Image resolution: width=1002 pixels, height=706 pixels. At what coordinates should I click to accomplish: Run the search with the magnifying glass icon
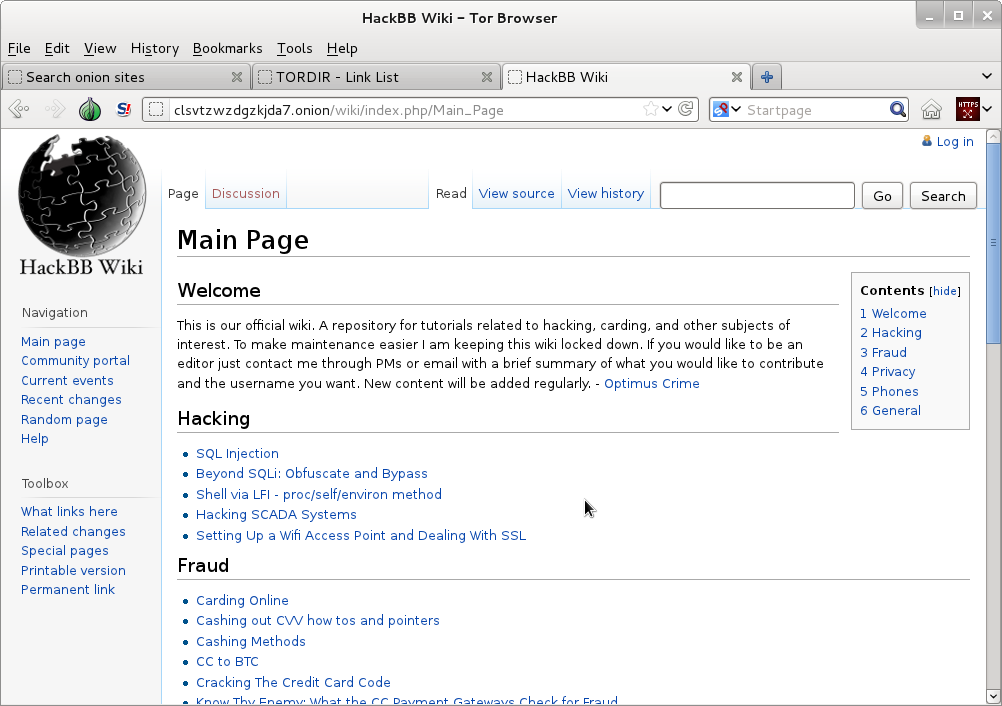point(897,109)
